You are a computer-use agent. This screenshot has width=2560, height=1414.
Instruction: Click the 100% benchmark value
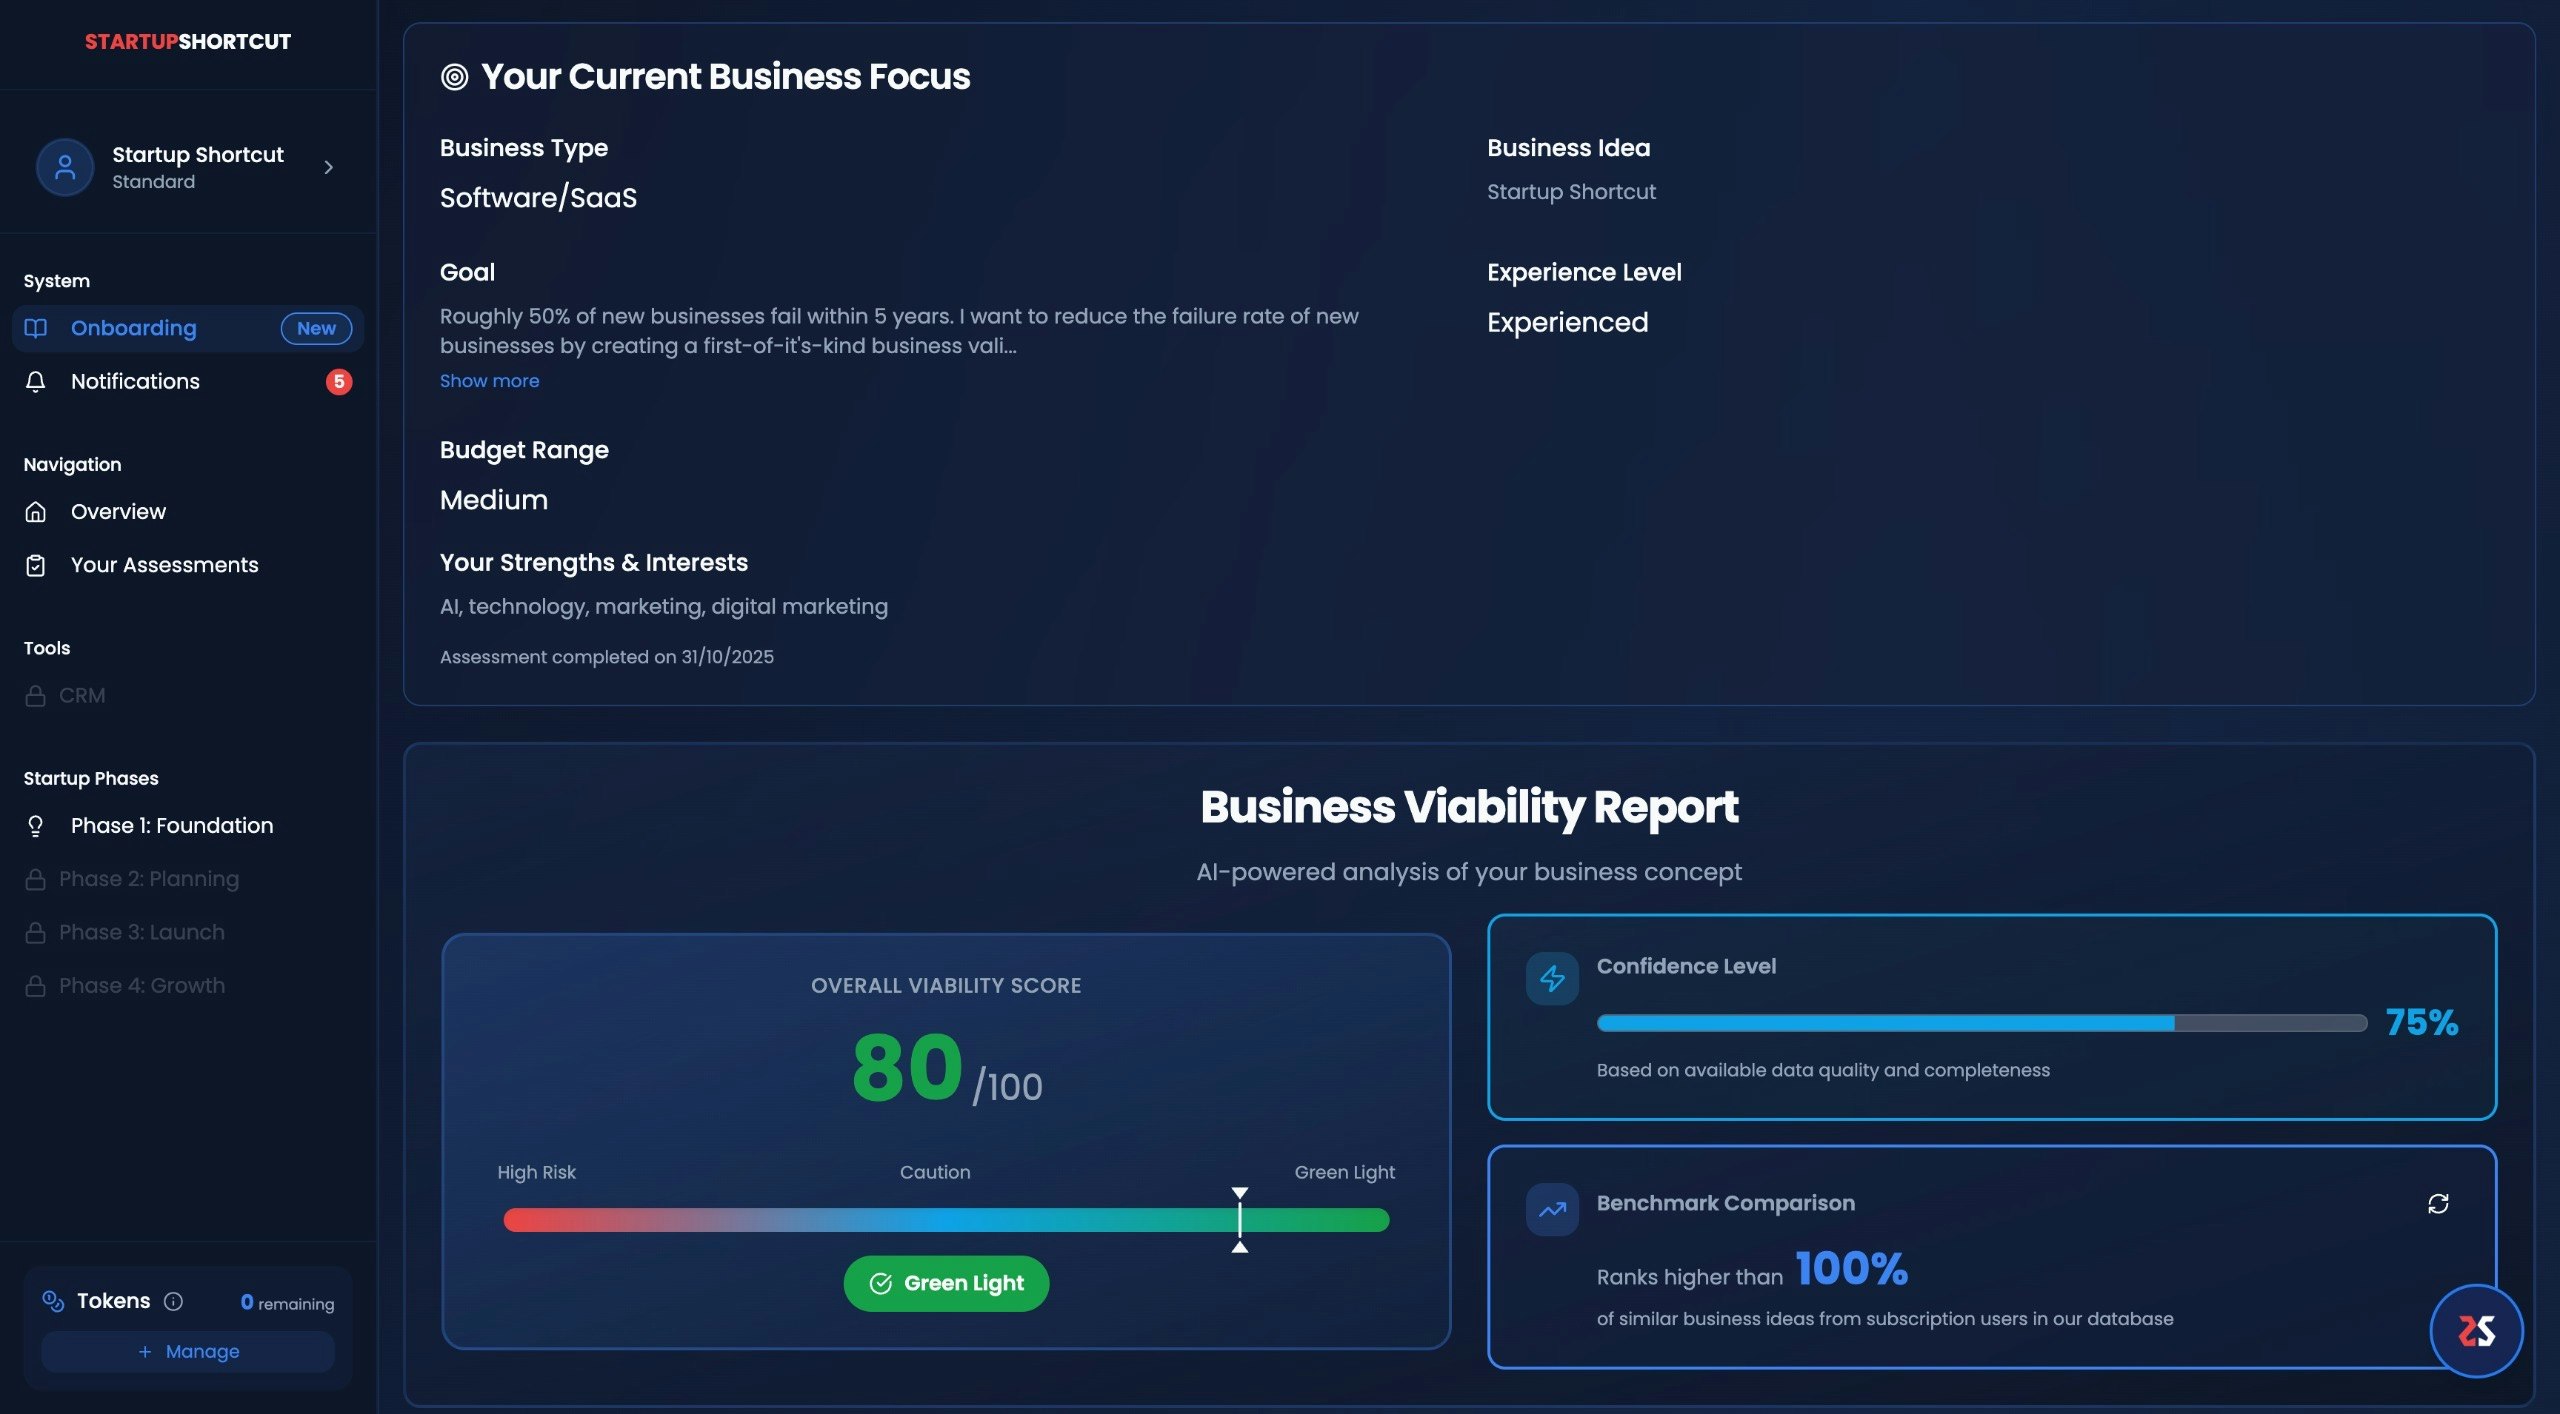1852,1268
